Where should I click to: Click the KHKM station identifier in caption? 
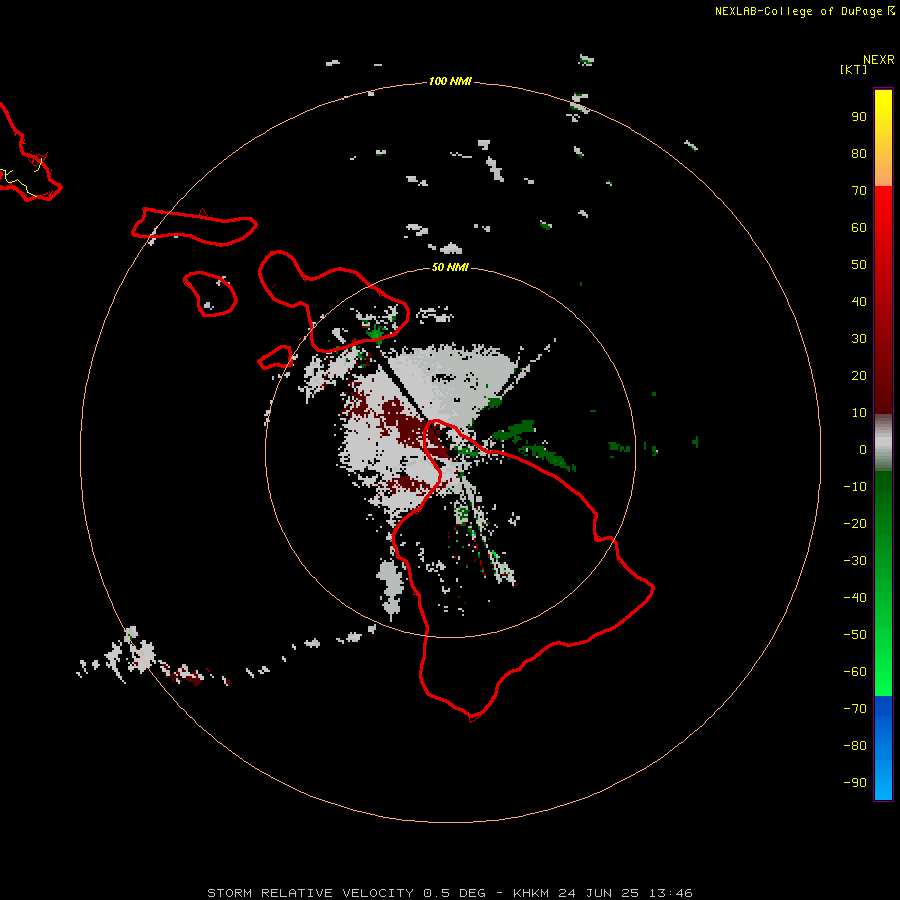531,893
